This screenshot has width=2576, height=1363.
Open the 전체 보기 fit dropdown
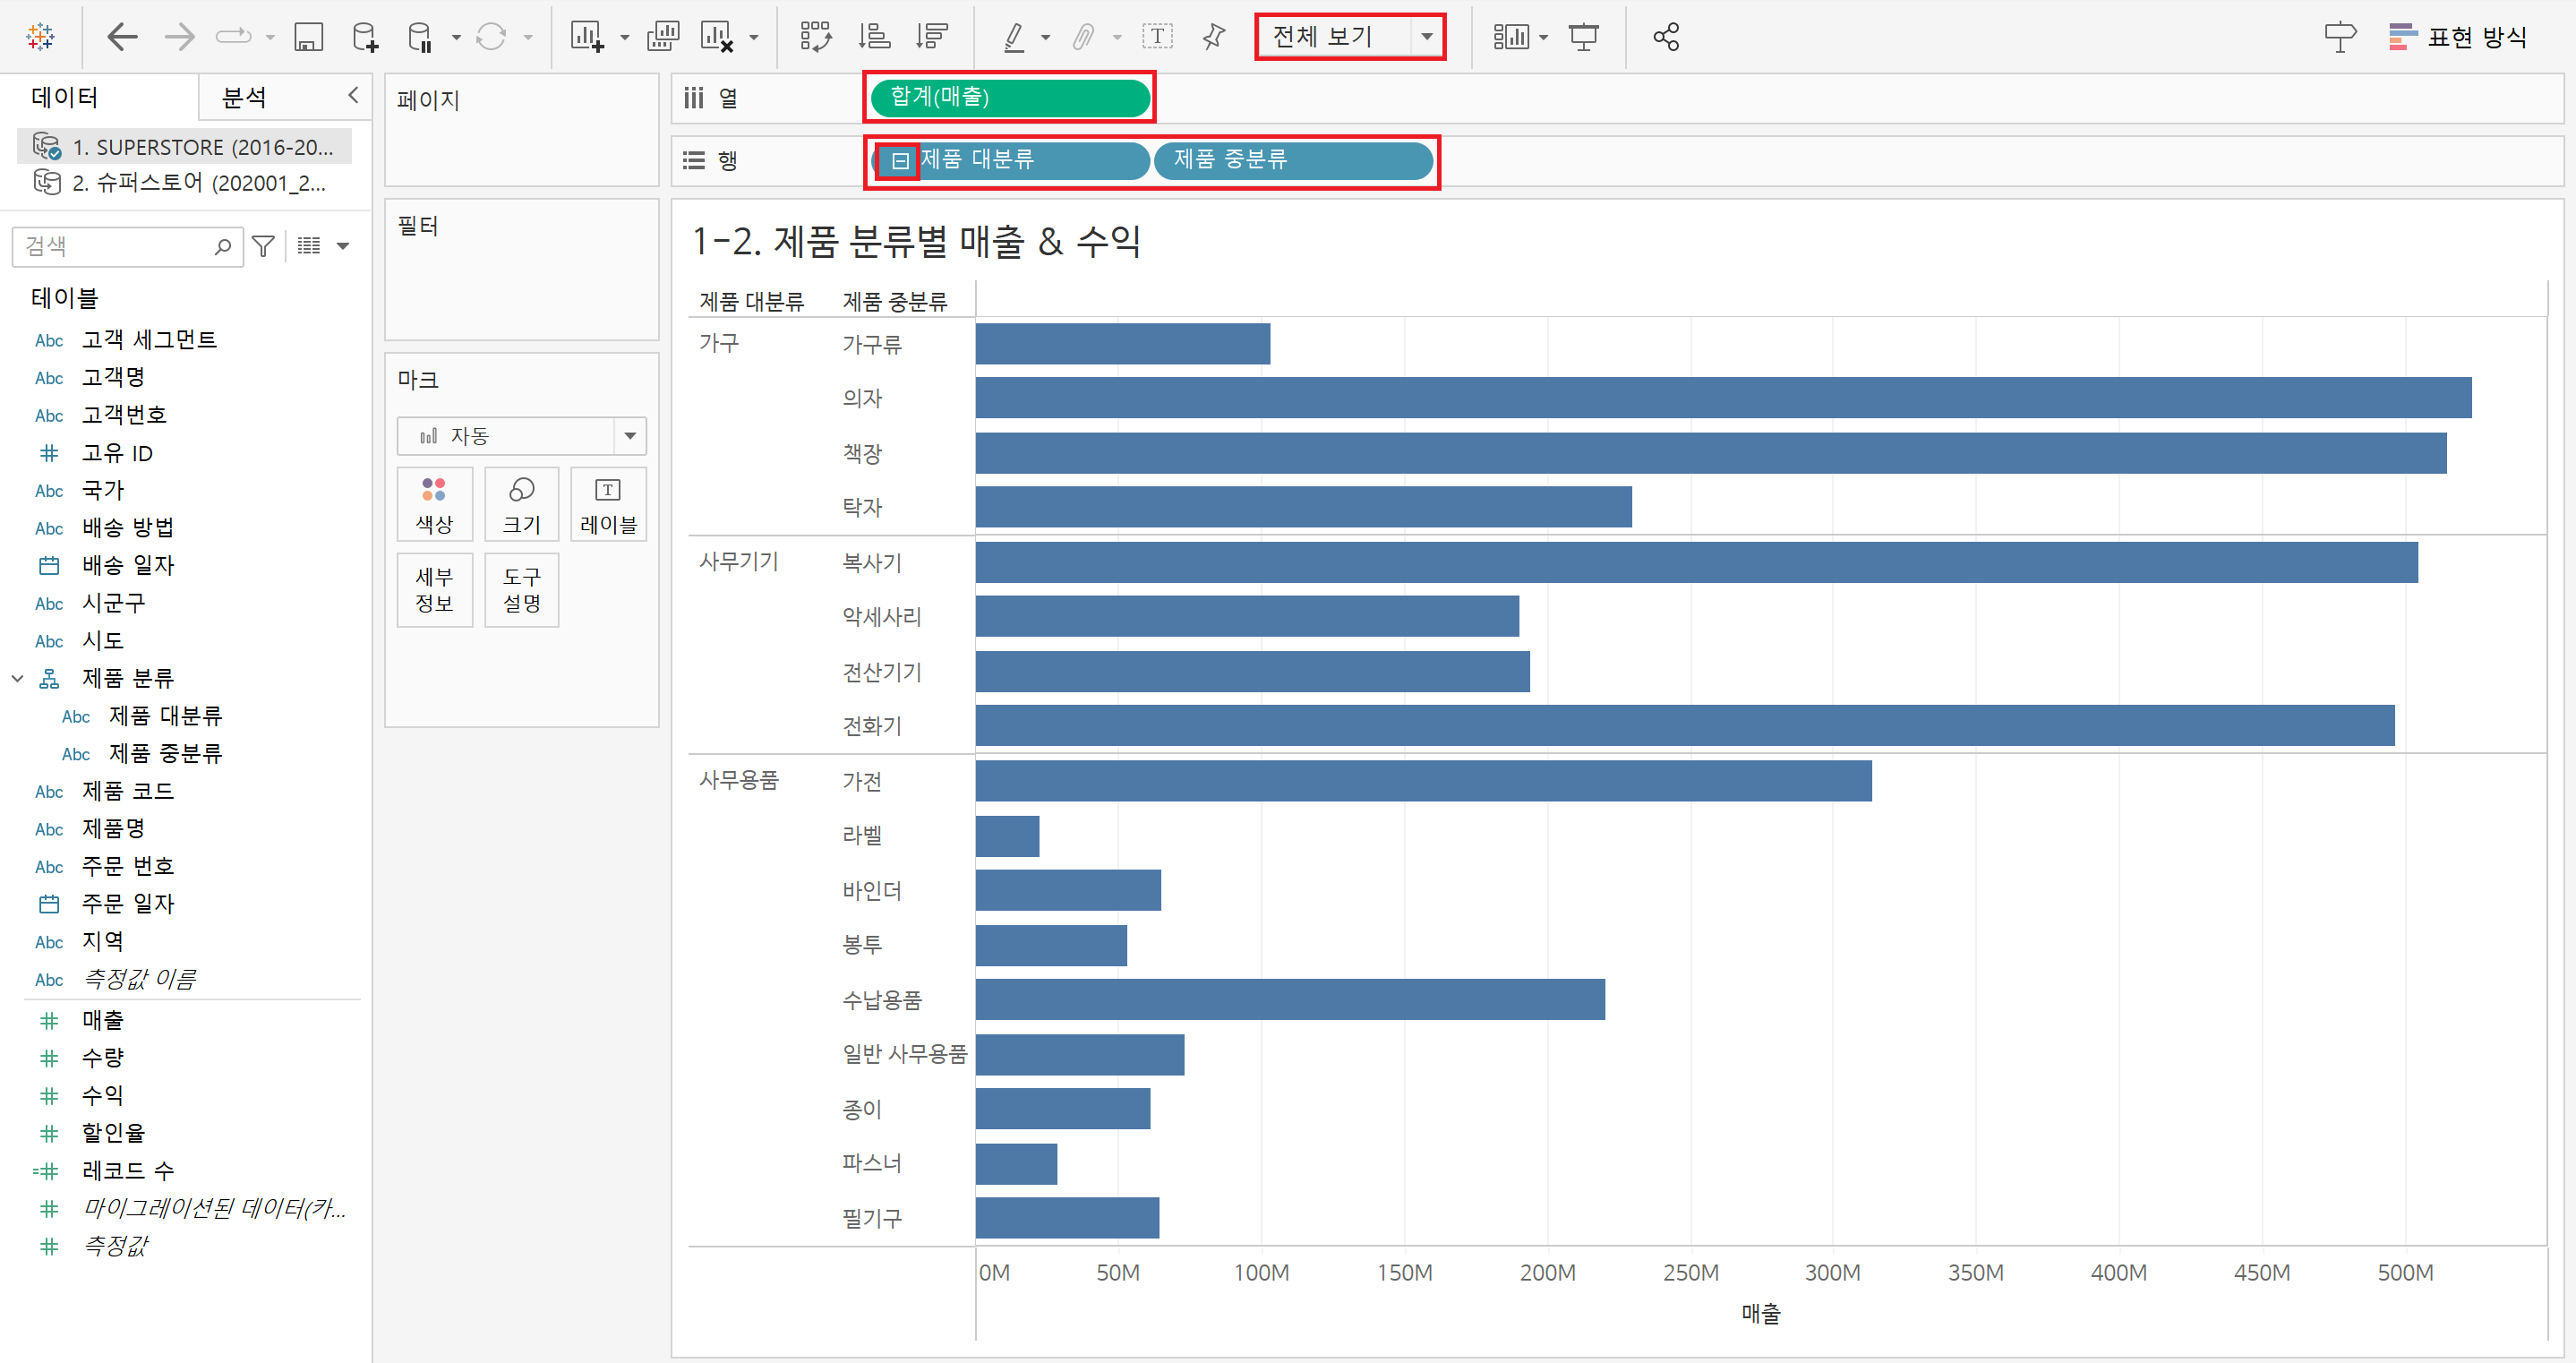click(x=1427, y=37)
